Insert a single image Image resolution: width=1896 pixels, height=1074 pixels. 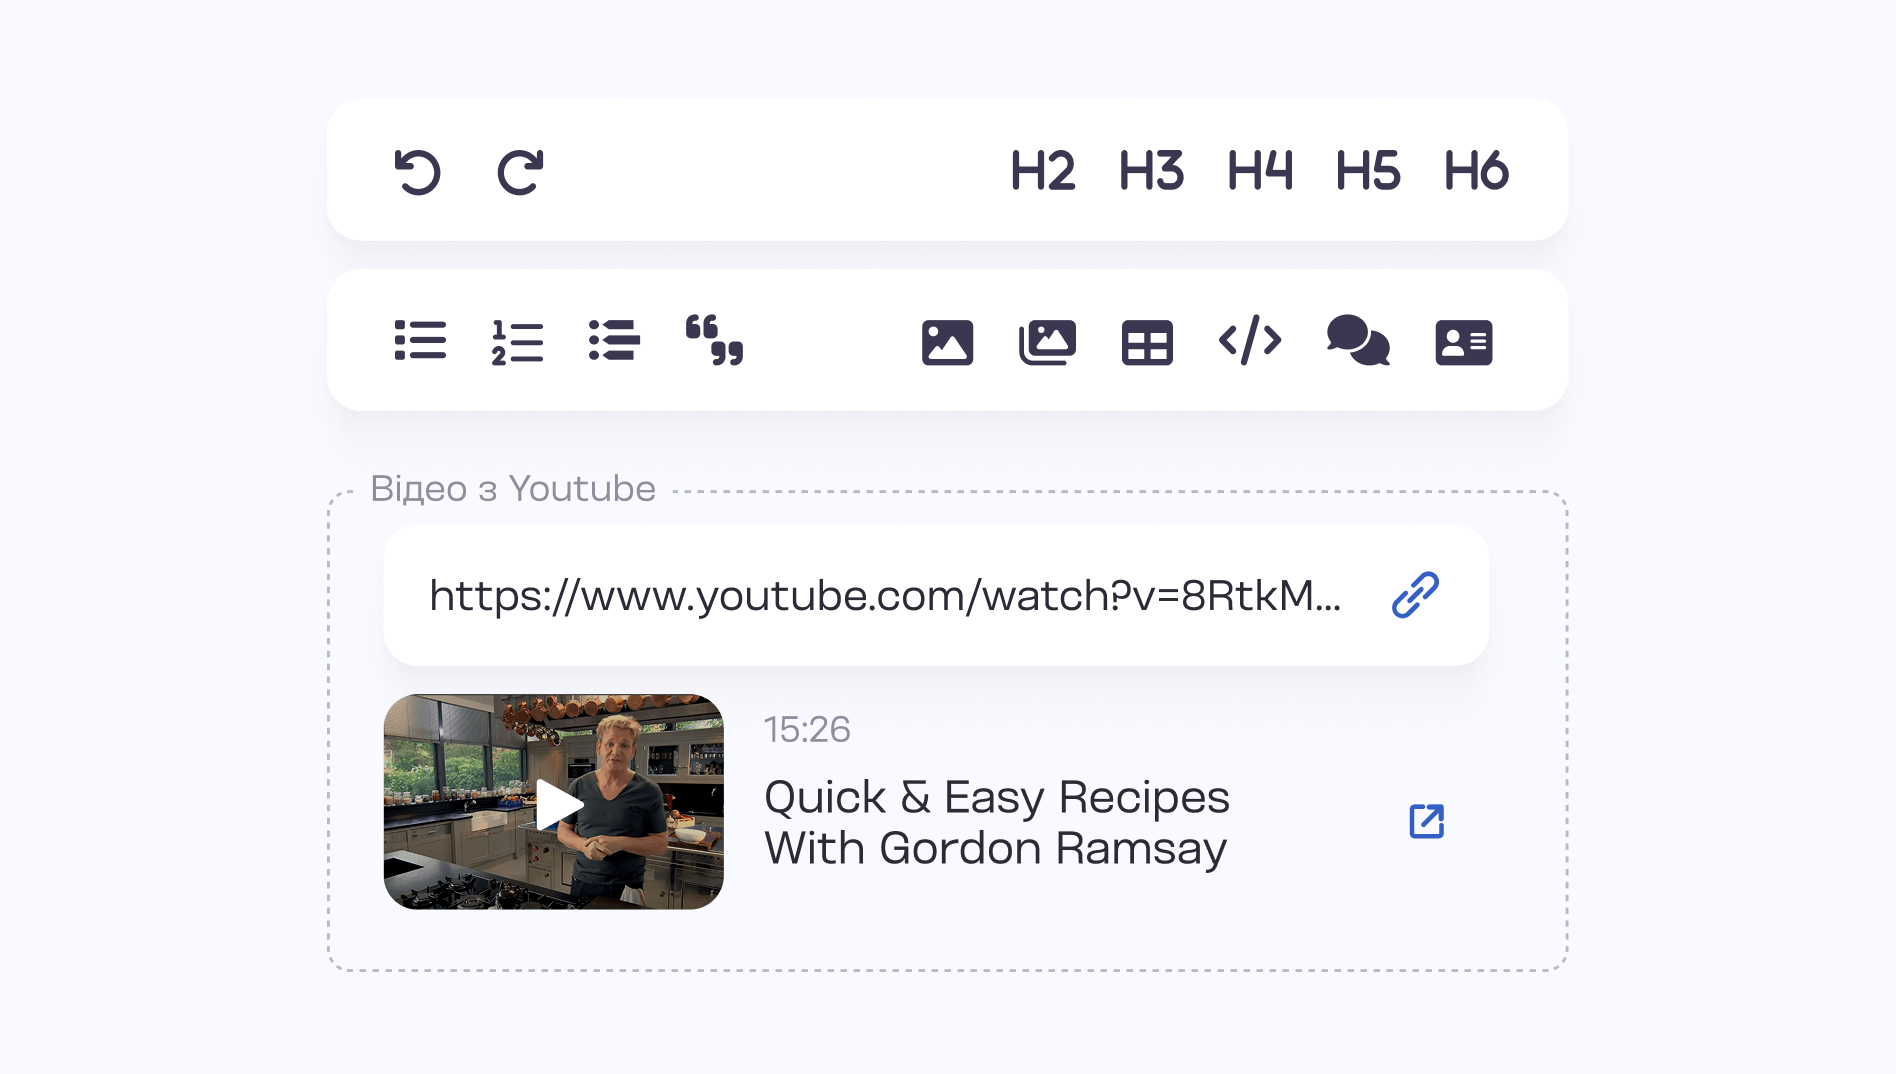[947, 343]
